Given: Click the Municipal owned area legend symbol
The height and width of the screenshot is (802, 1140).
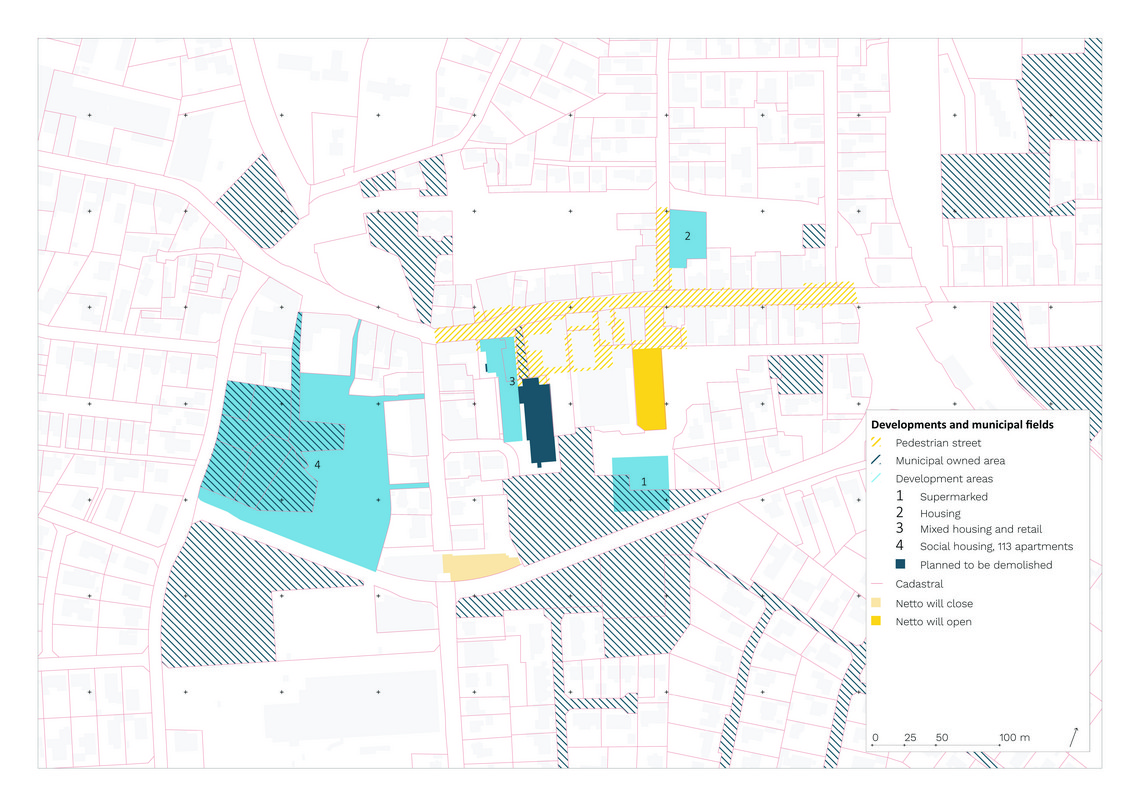Looking at the screenshot, I should click(876, 460).
